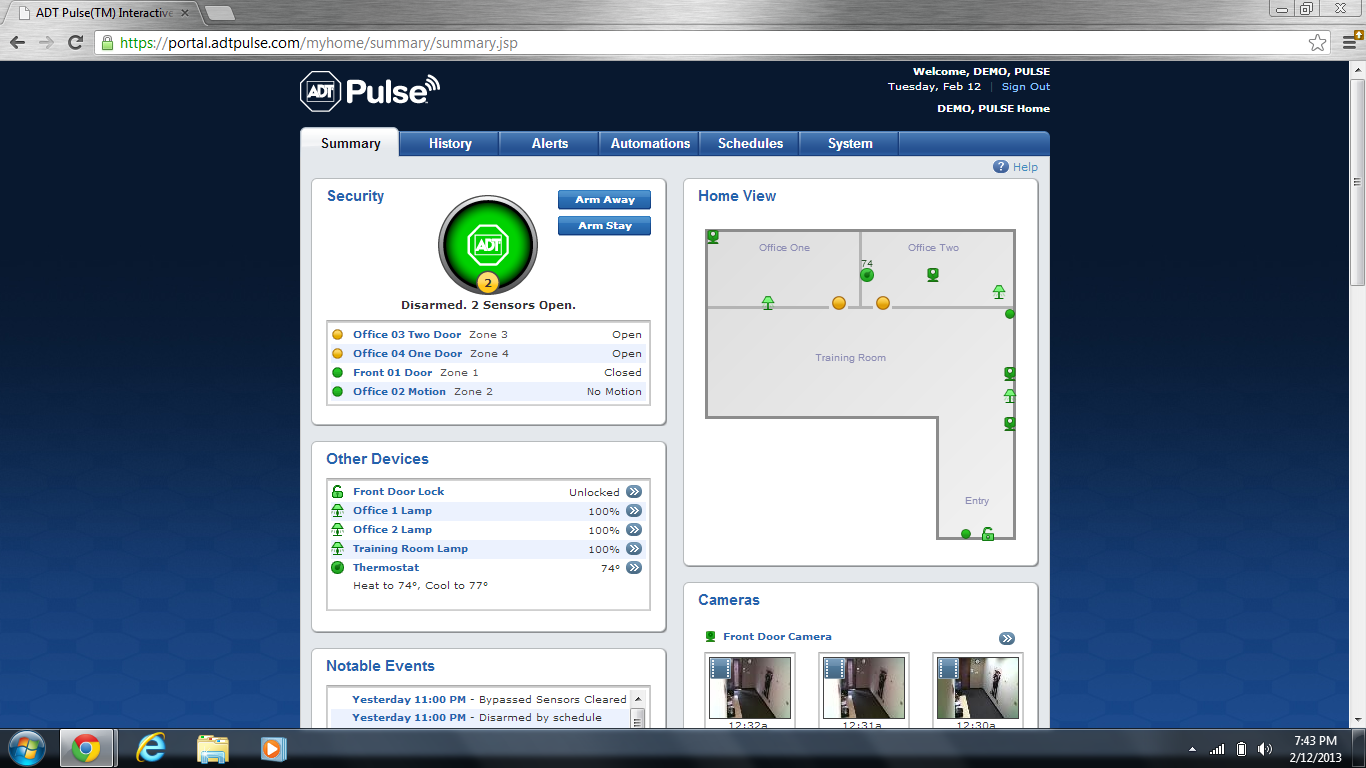Screen dimensions: 1366x768
Task: Open the 12:30a camera snapshot thumbnail
Action: tap(977, 687)
